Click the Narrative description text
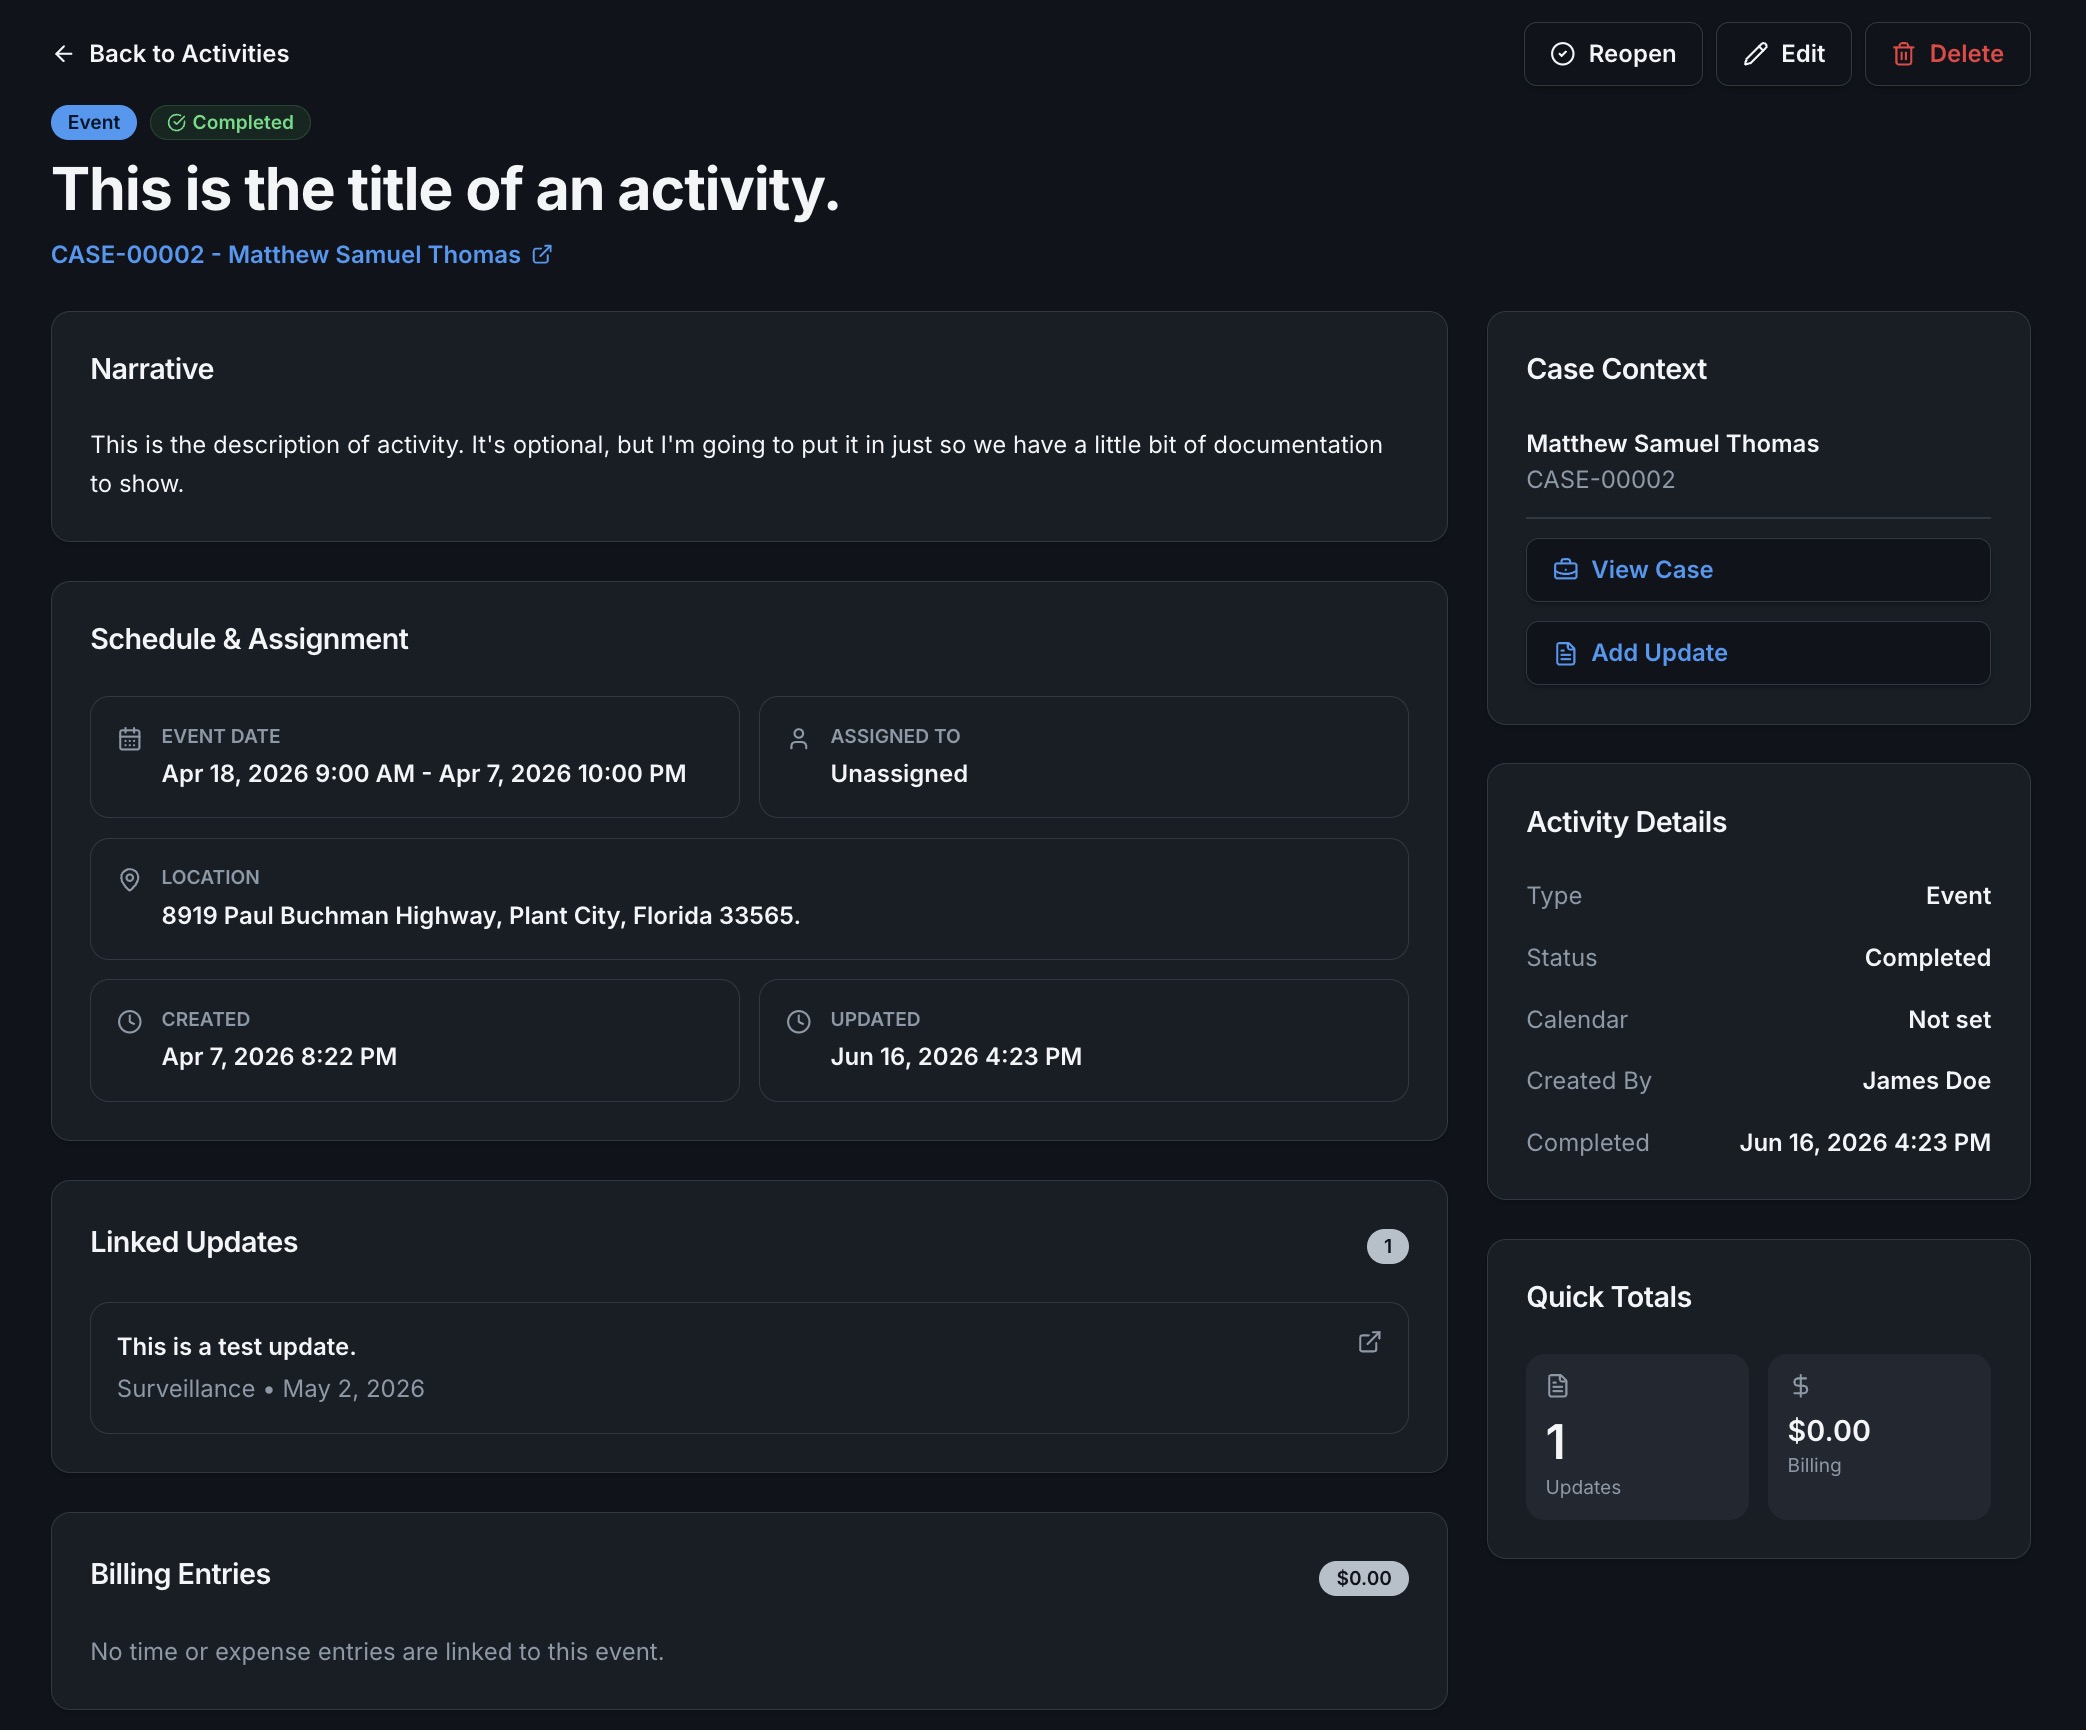The width and height of the screenshot is (2086, 1730). (x=736, y=464)
